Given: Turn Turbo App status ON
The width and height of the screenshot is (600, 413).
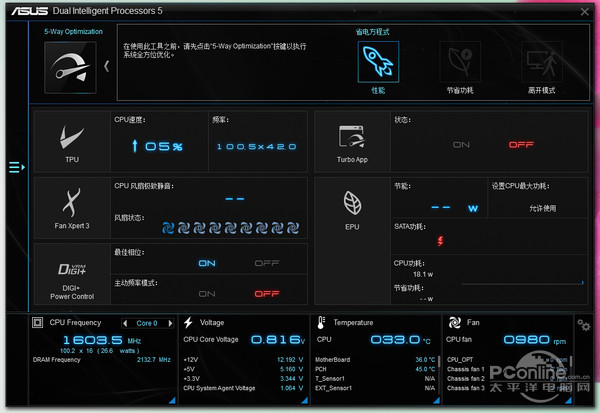Looking at the screenshot, I should (461, 144).
